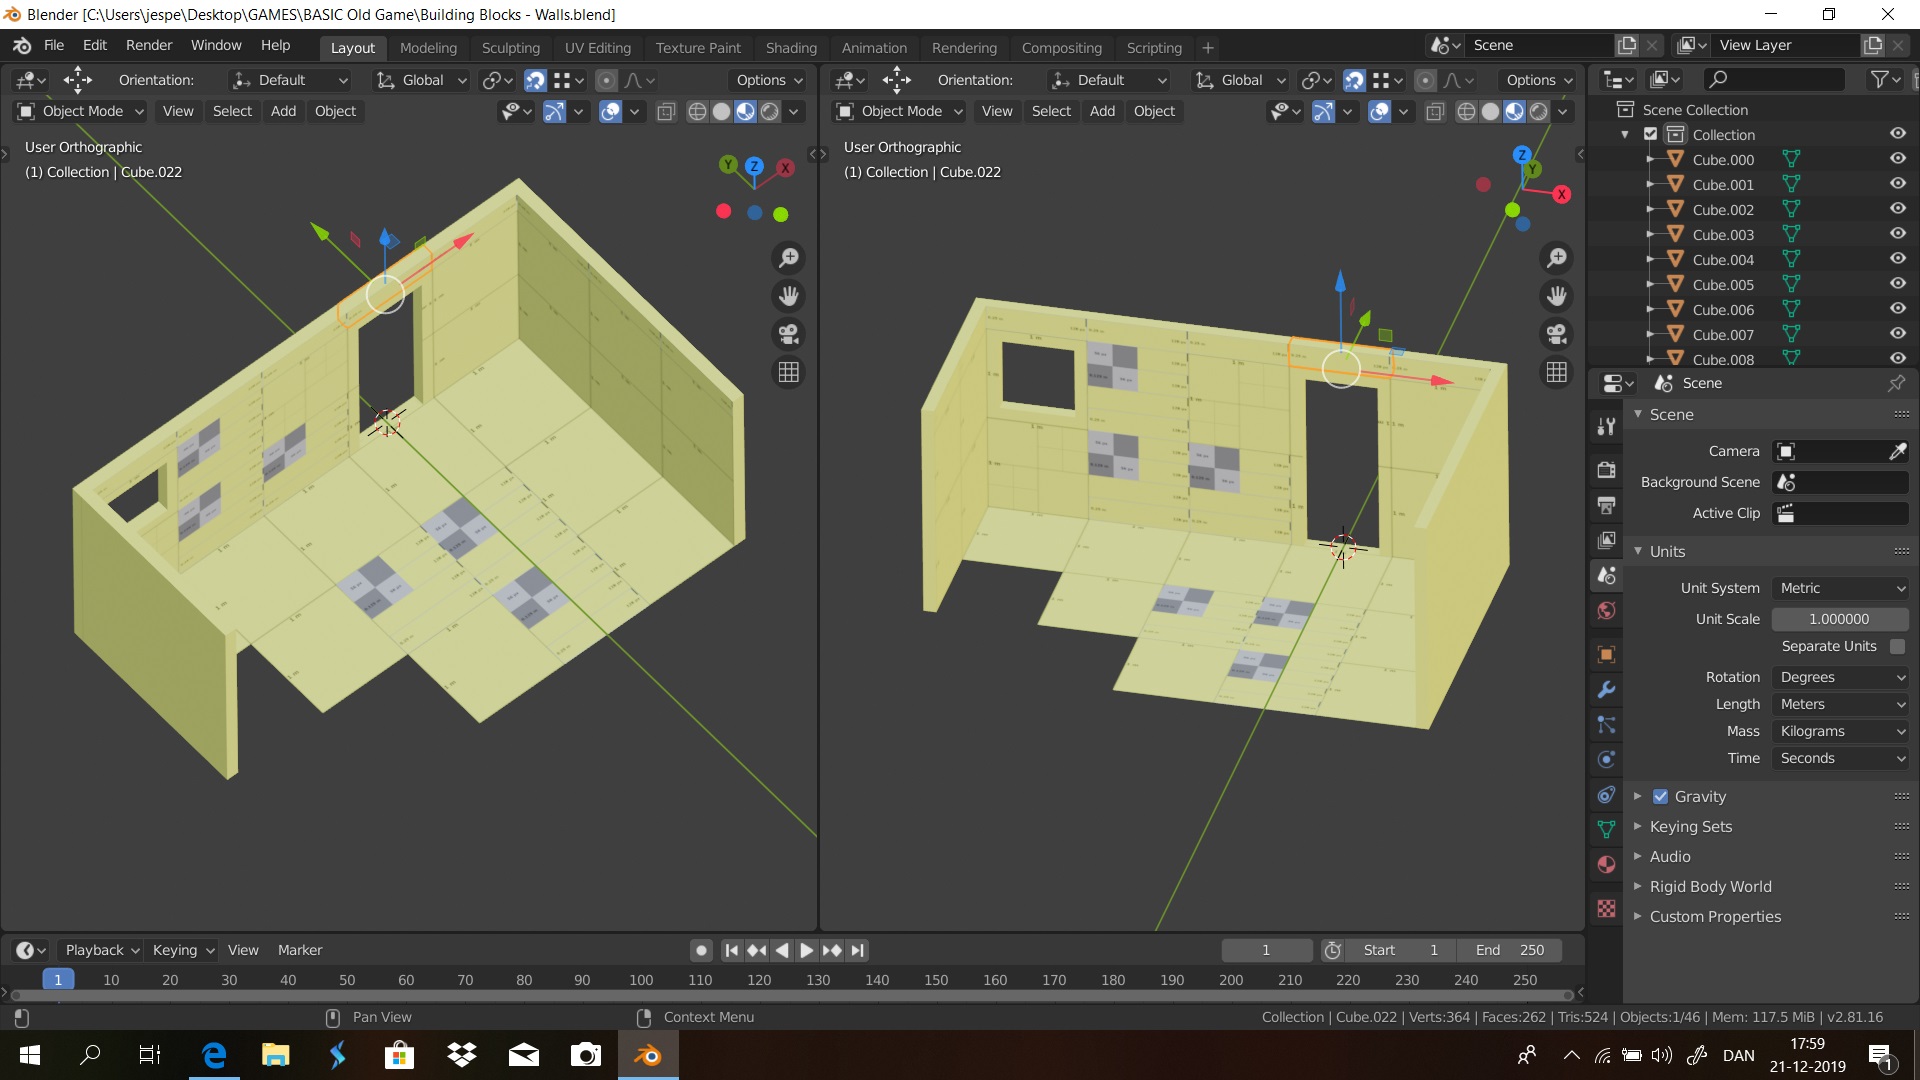Toggle the auto keying record button
The image size is (1920, 1080).
click(701, 950)
